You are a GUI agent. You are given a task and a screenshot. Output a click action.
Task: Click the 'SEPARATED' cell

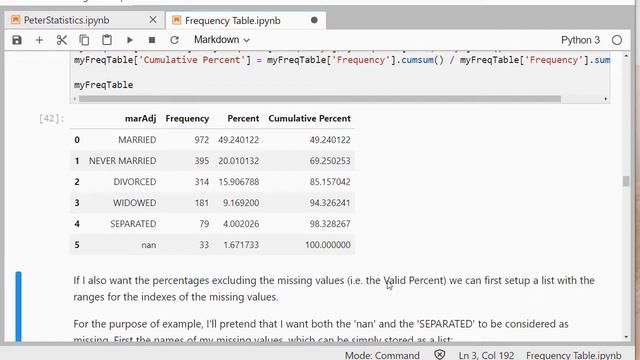tap(133, 224)
